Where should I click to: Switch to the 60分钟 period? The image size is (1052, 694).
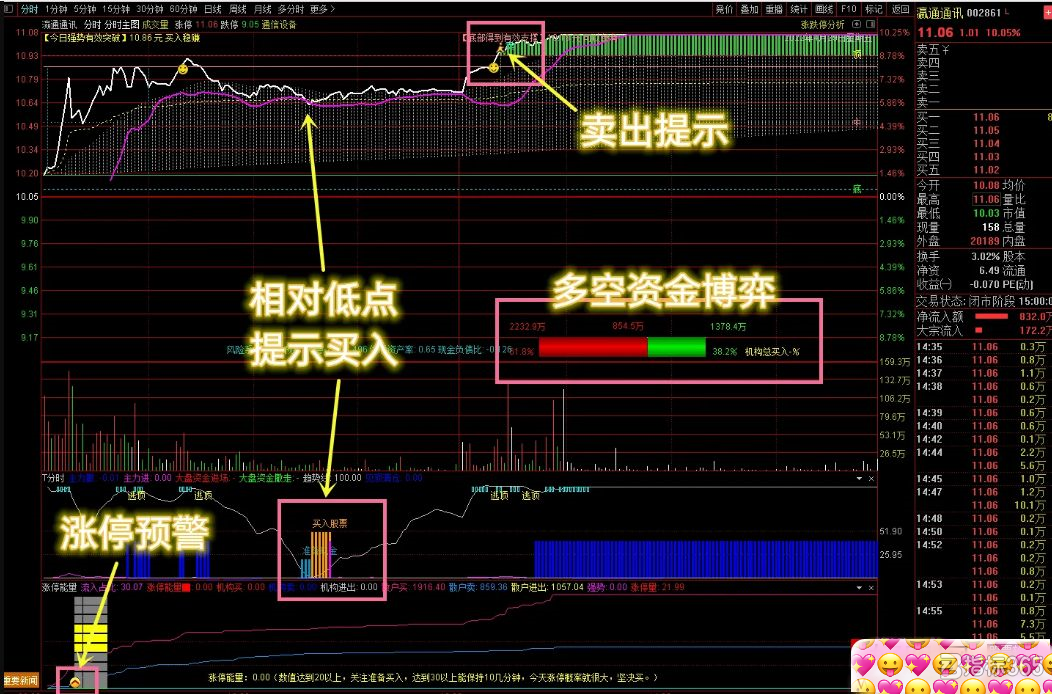(182, 9)
